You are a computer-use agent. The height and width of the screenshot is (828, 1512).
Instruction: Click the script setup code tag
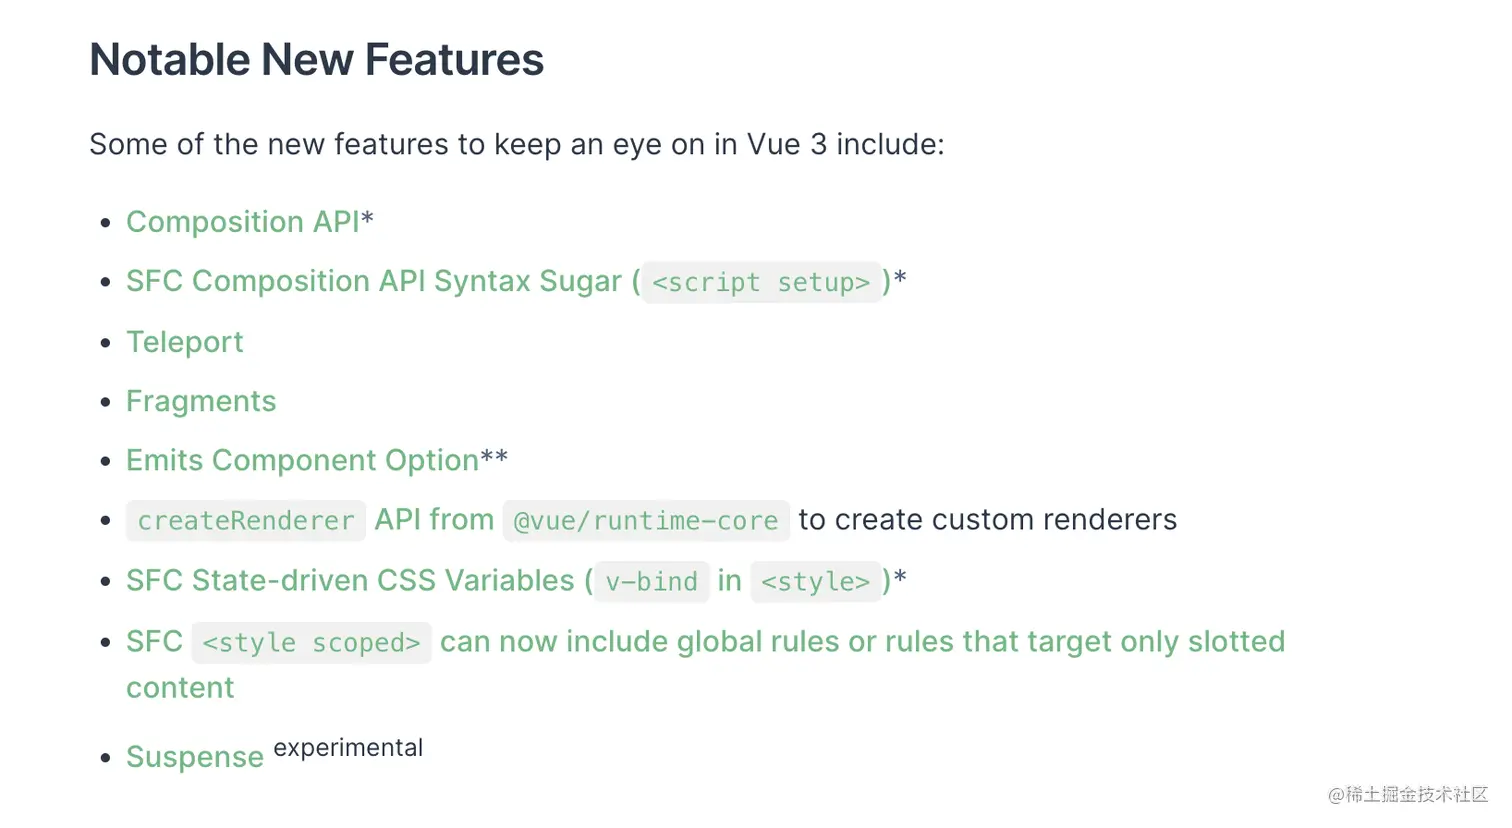point(761,282)
